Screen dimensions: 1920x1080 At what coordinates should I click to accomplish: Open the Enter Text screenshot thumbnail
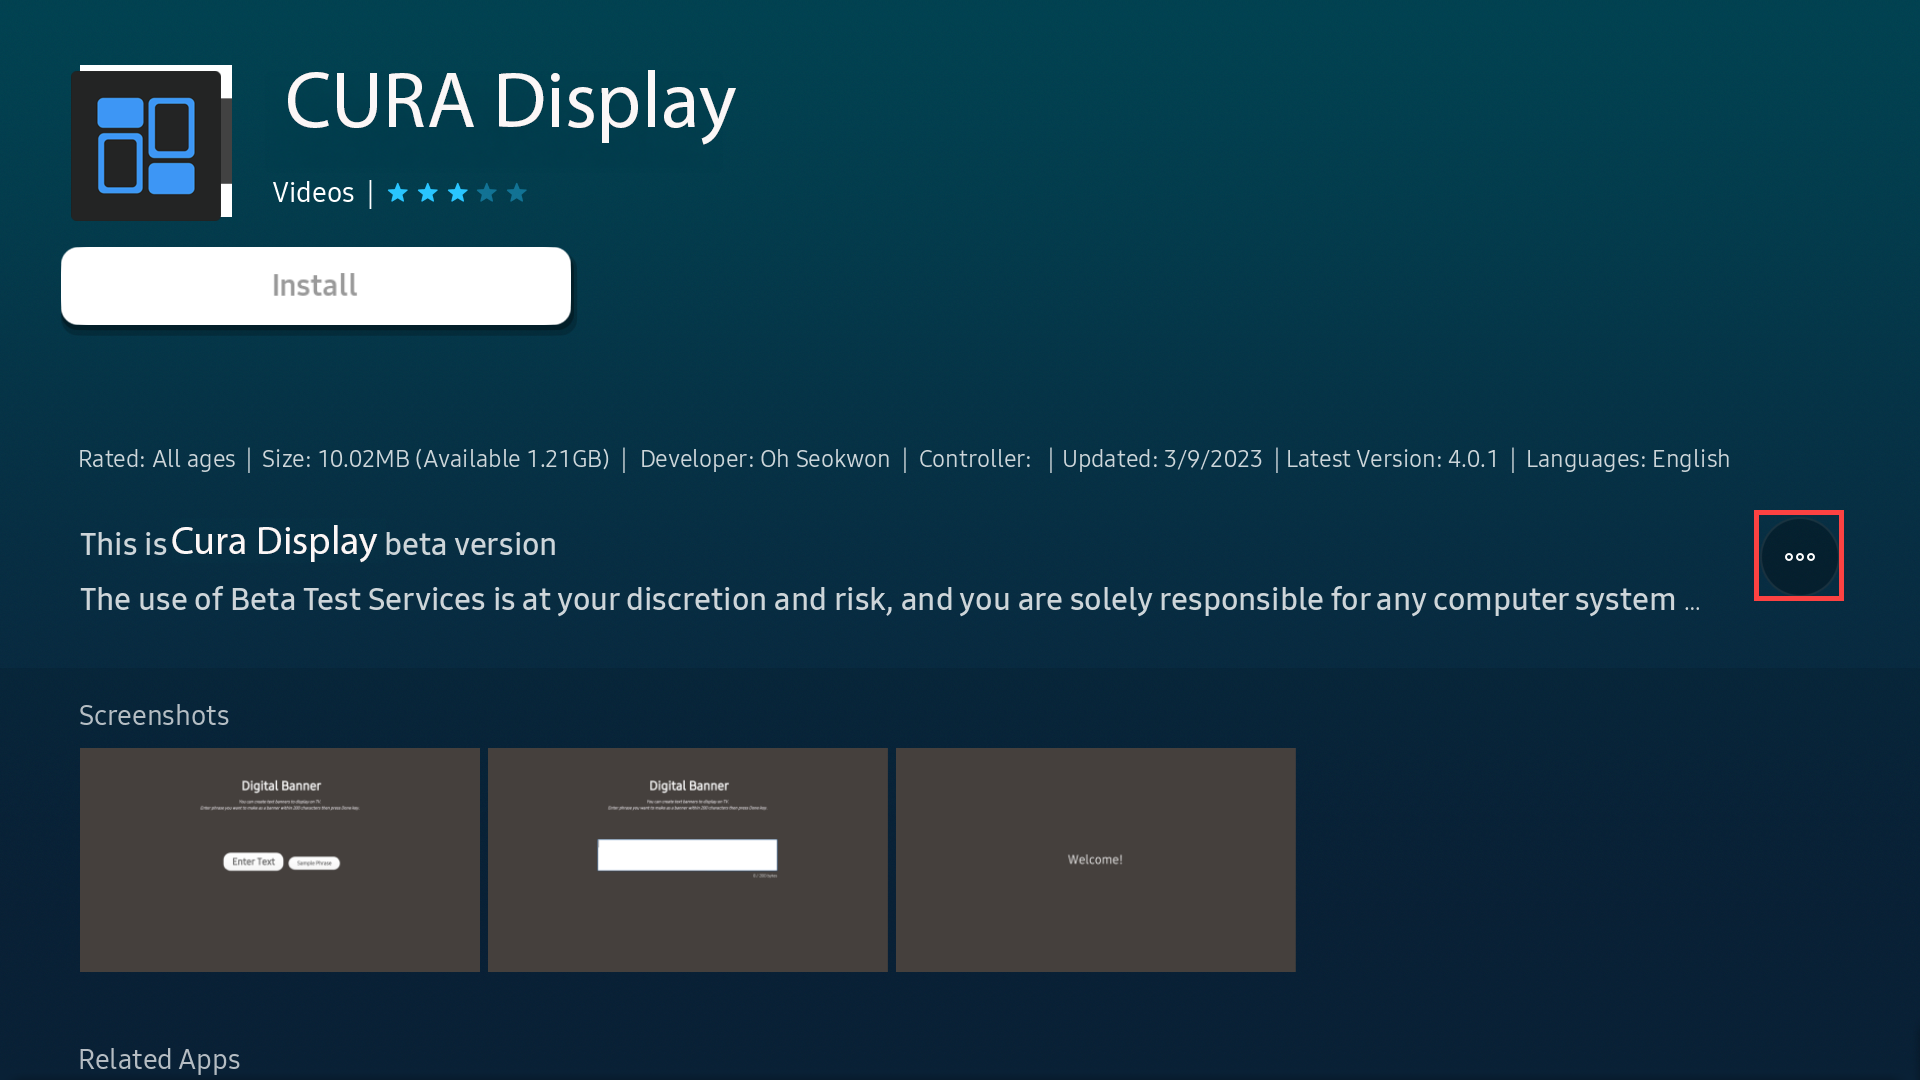[x=280, y=860]
